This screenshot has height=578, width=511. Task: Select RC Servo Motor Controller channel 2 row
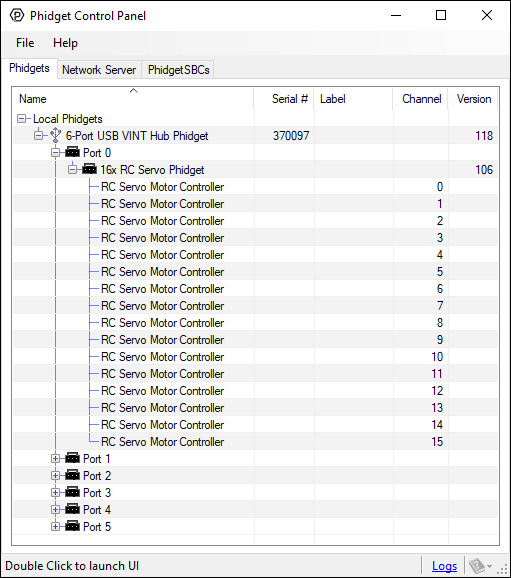click(x=256, y=220)
